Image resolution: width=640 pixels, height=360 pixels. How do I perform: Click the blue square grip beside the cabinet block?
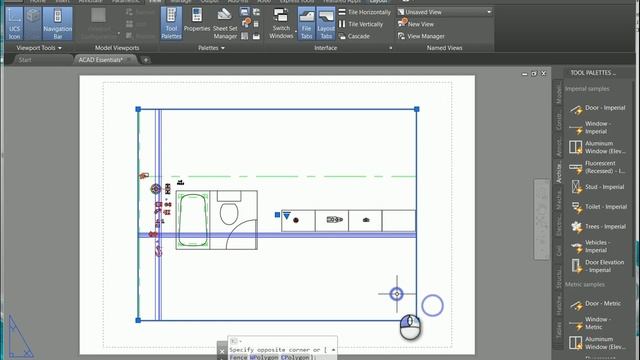tap(277, 215)
